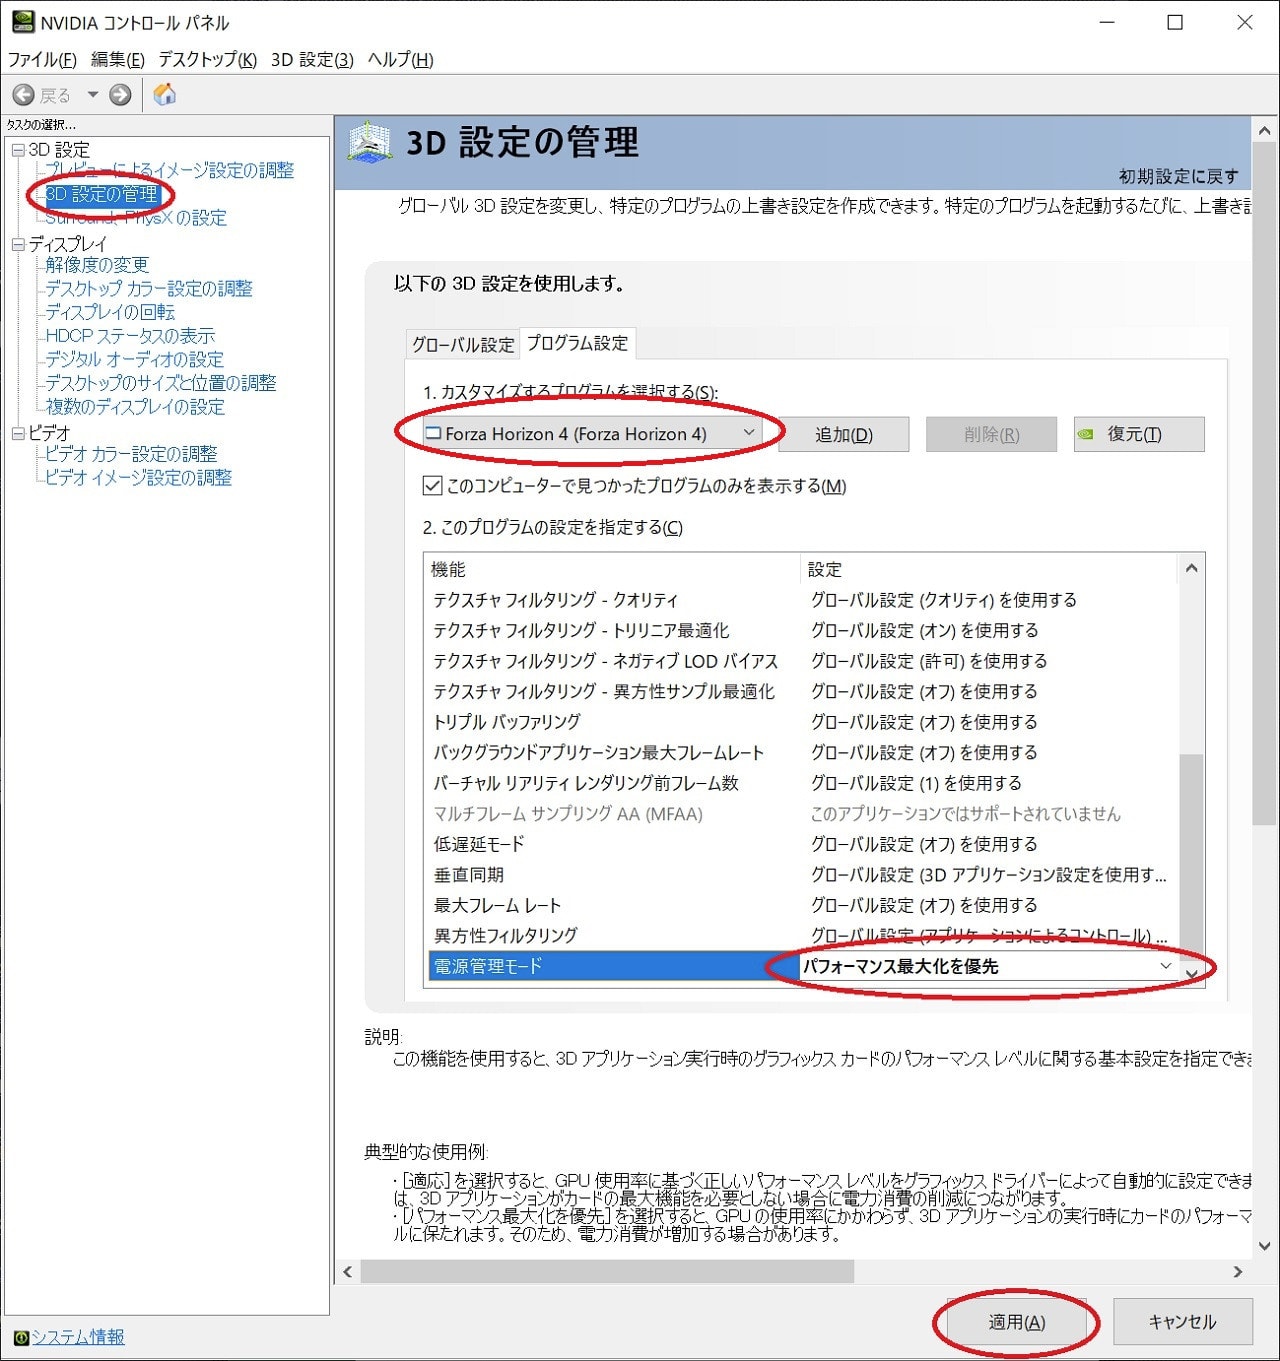The height and width of the screenshot is (1361, 1280).
Task: Select プレビューによるイメージ設定の調整 in tree
Action: click(170, 171)
